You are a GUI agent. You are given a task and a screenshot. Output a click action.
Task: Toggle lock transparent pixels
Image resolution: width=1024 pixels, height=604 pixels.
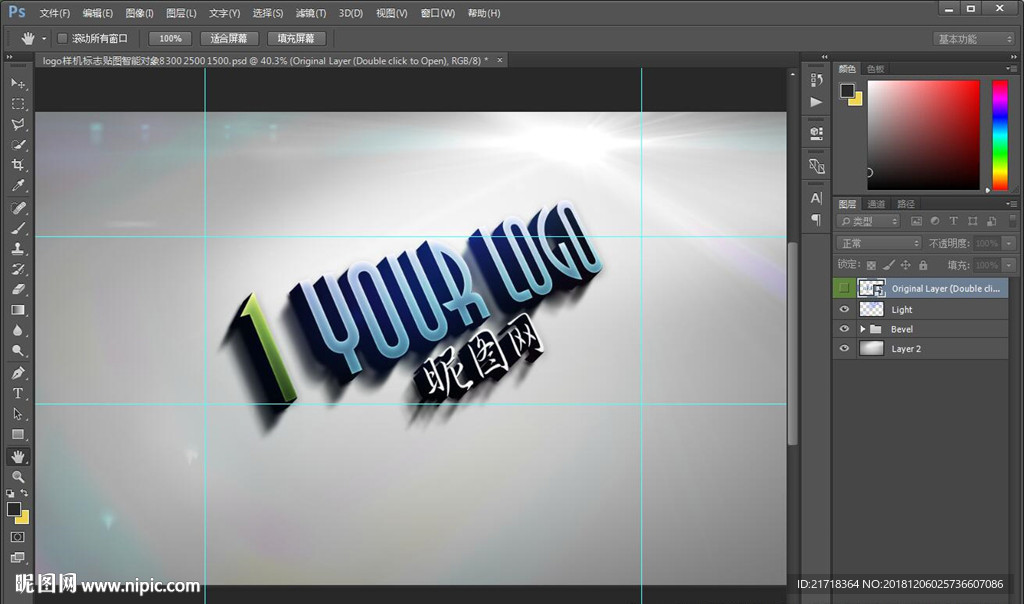[871, 265]
